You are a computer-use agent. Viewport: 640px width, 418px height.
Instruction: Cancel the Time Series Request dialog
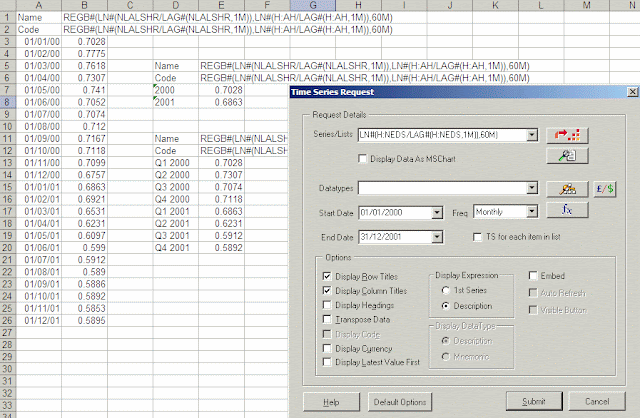point(597,402)
